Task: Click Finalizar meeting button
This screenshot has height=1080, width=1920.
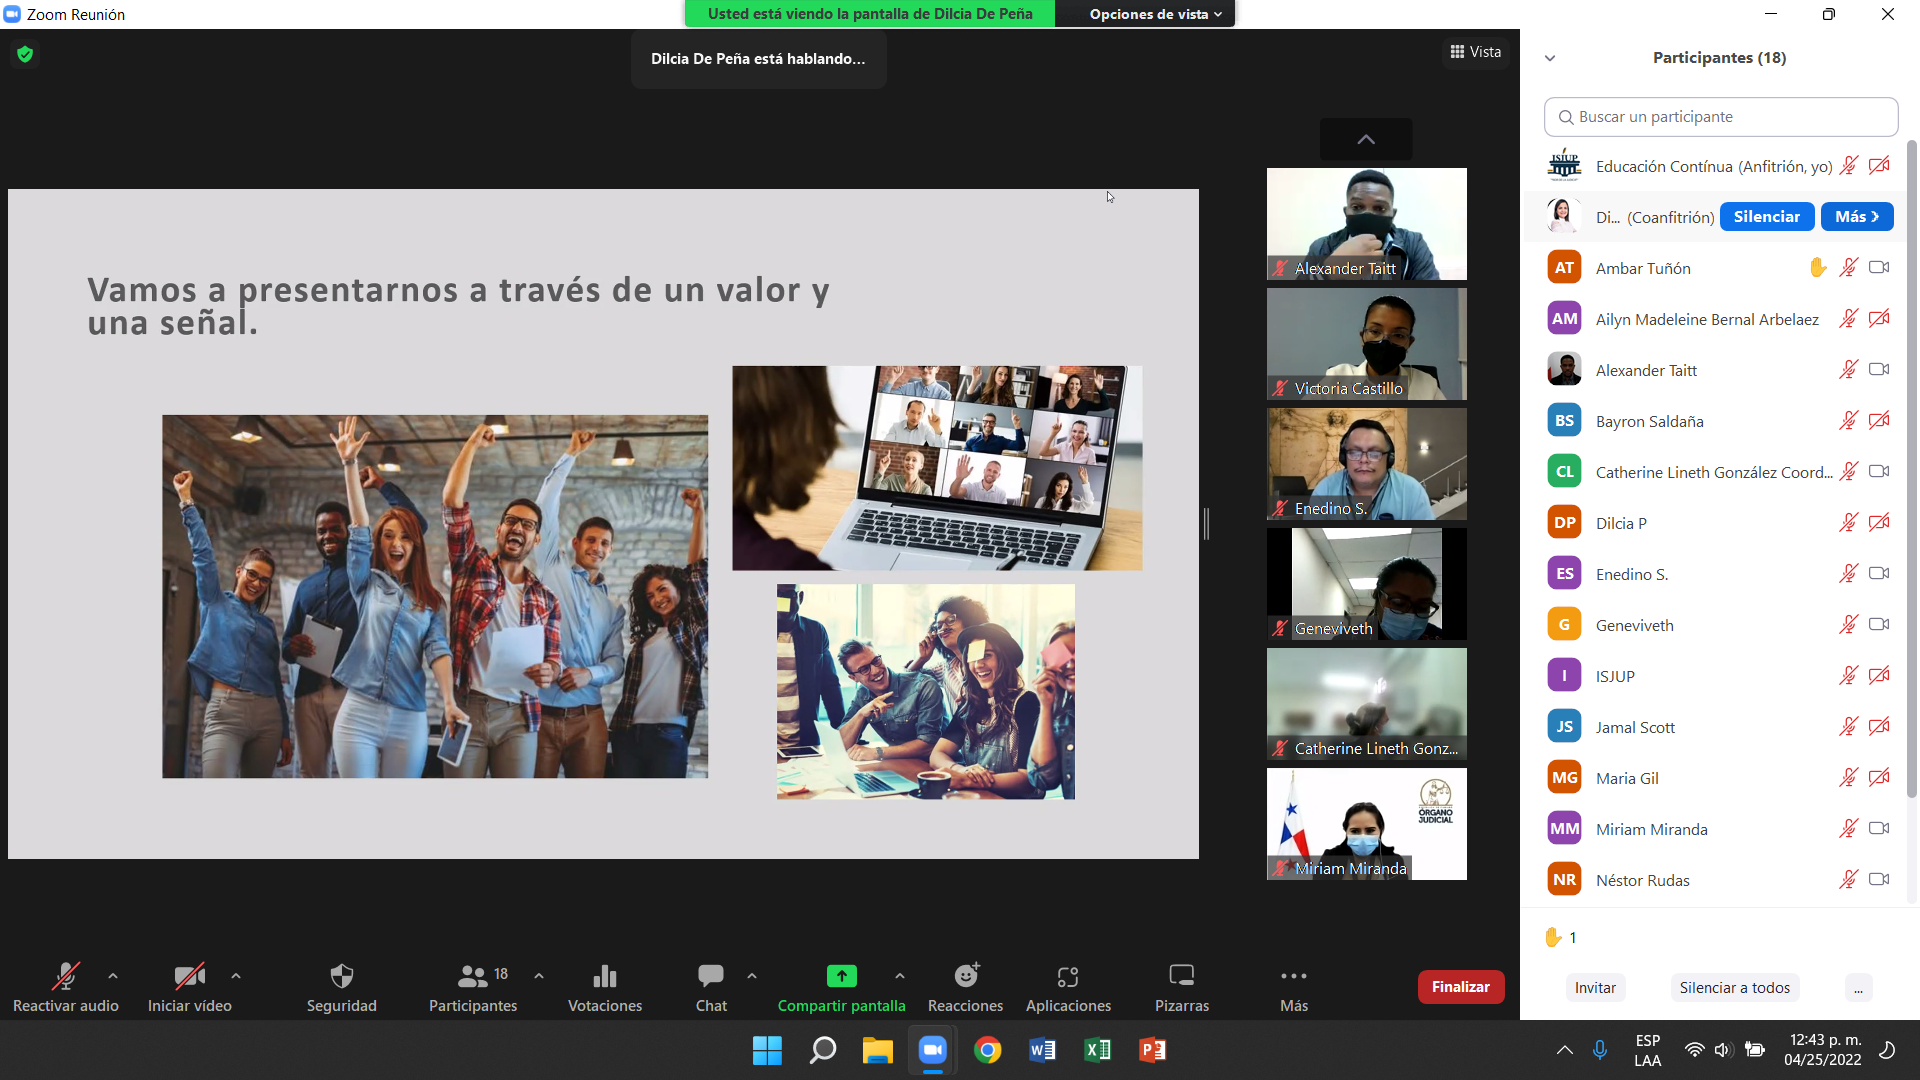Action: pyautogui.click(x=1461, y=987)
